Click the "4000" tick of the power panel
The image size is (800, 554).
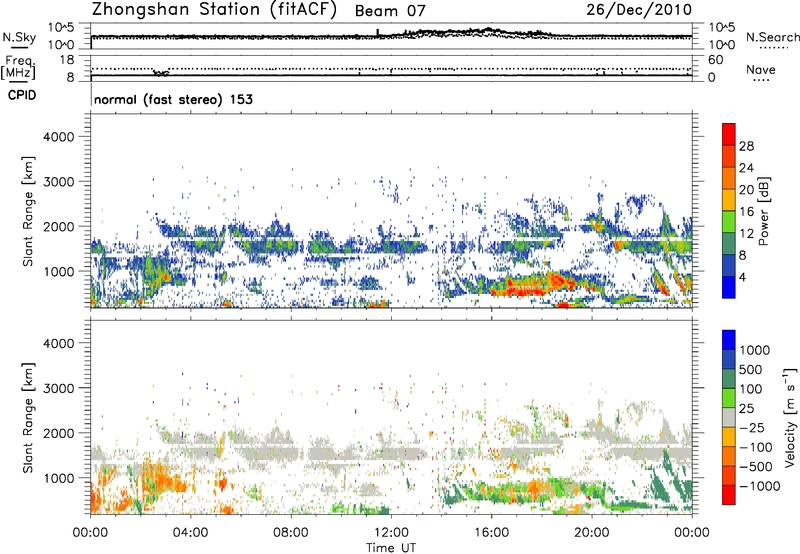pos(58,137)
